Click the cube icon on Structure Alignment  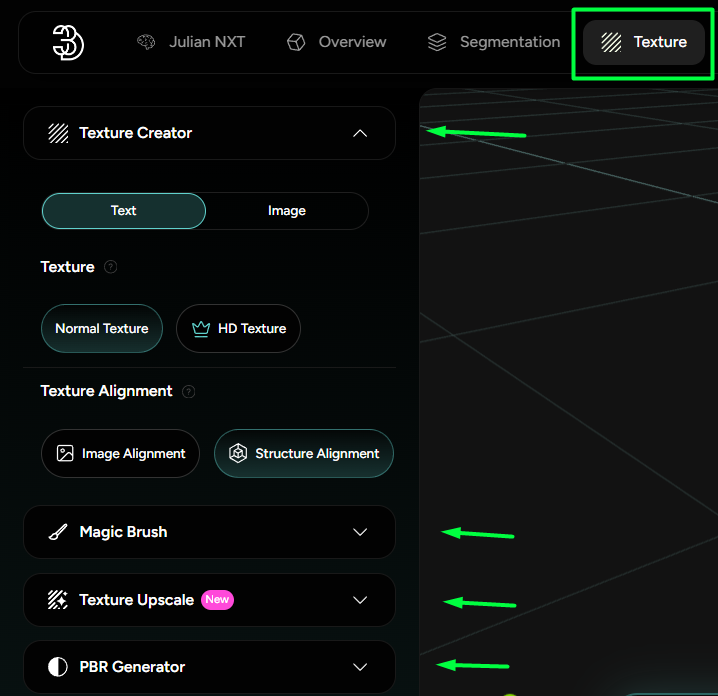coord(238,453)
